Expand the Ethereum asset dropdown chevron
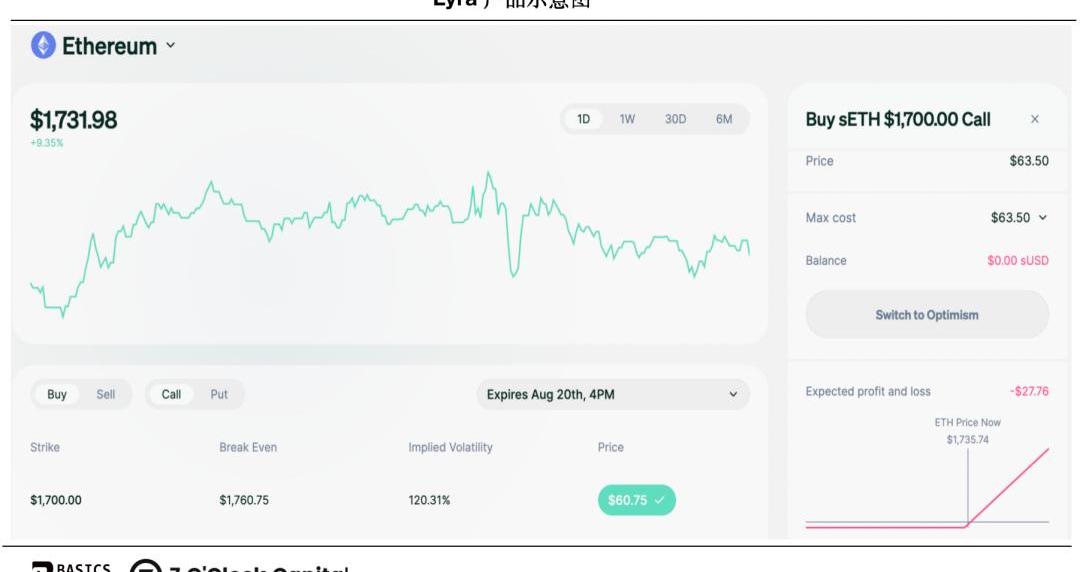This screenshot has height=572, width=1080. [x=170, y=45]
